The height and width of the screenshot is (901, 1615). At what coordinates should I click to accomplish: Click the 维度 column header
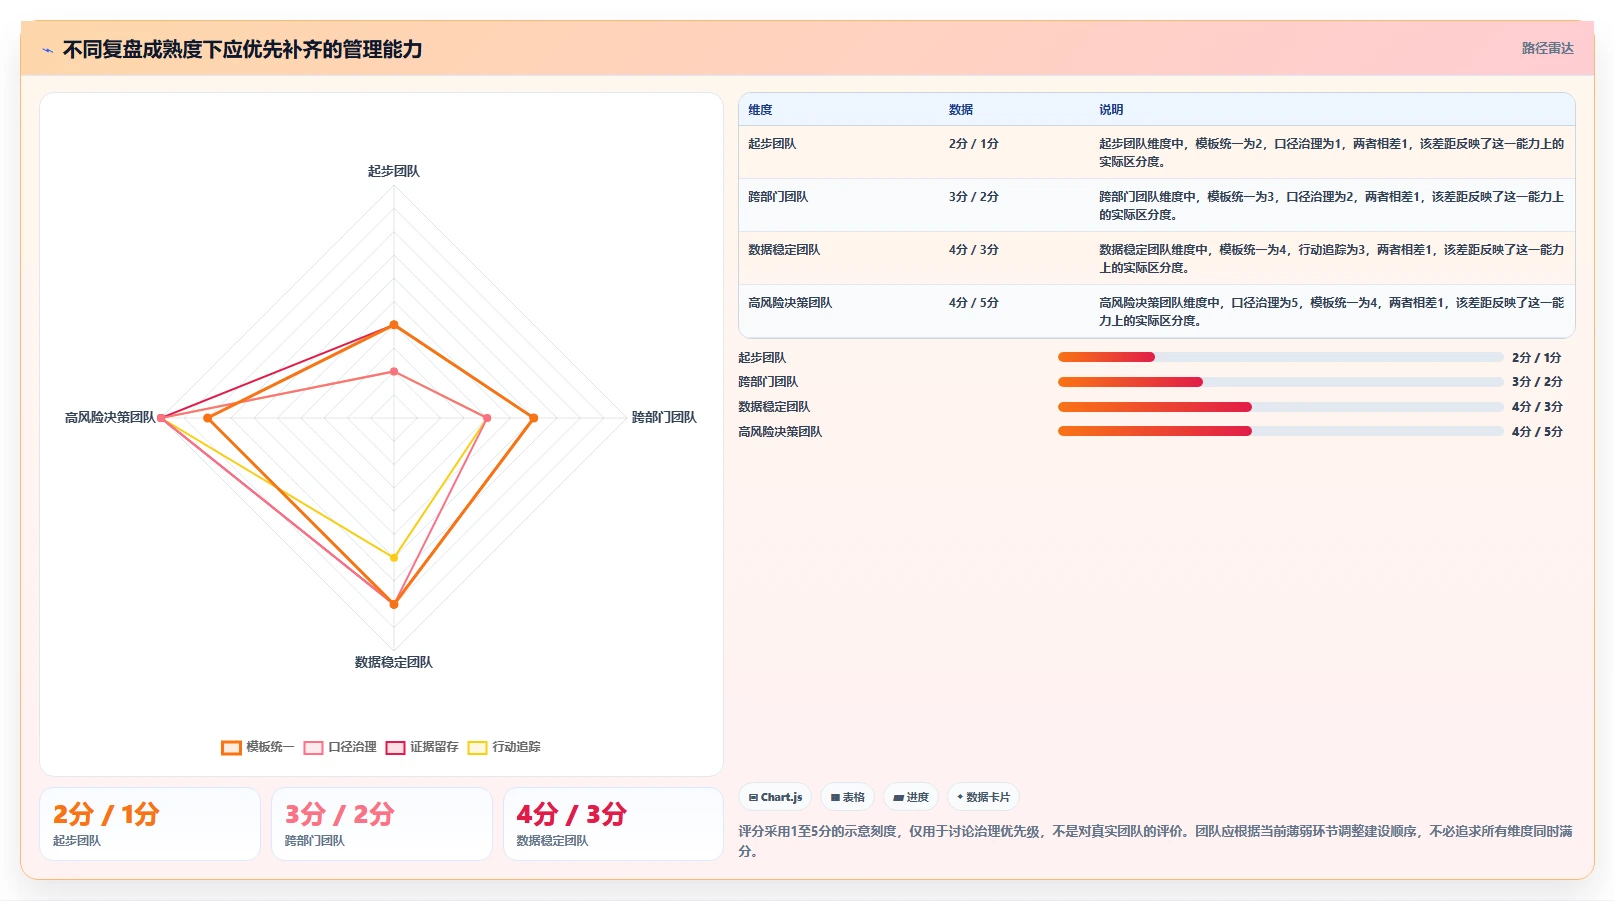(760, 110)
